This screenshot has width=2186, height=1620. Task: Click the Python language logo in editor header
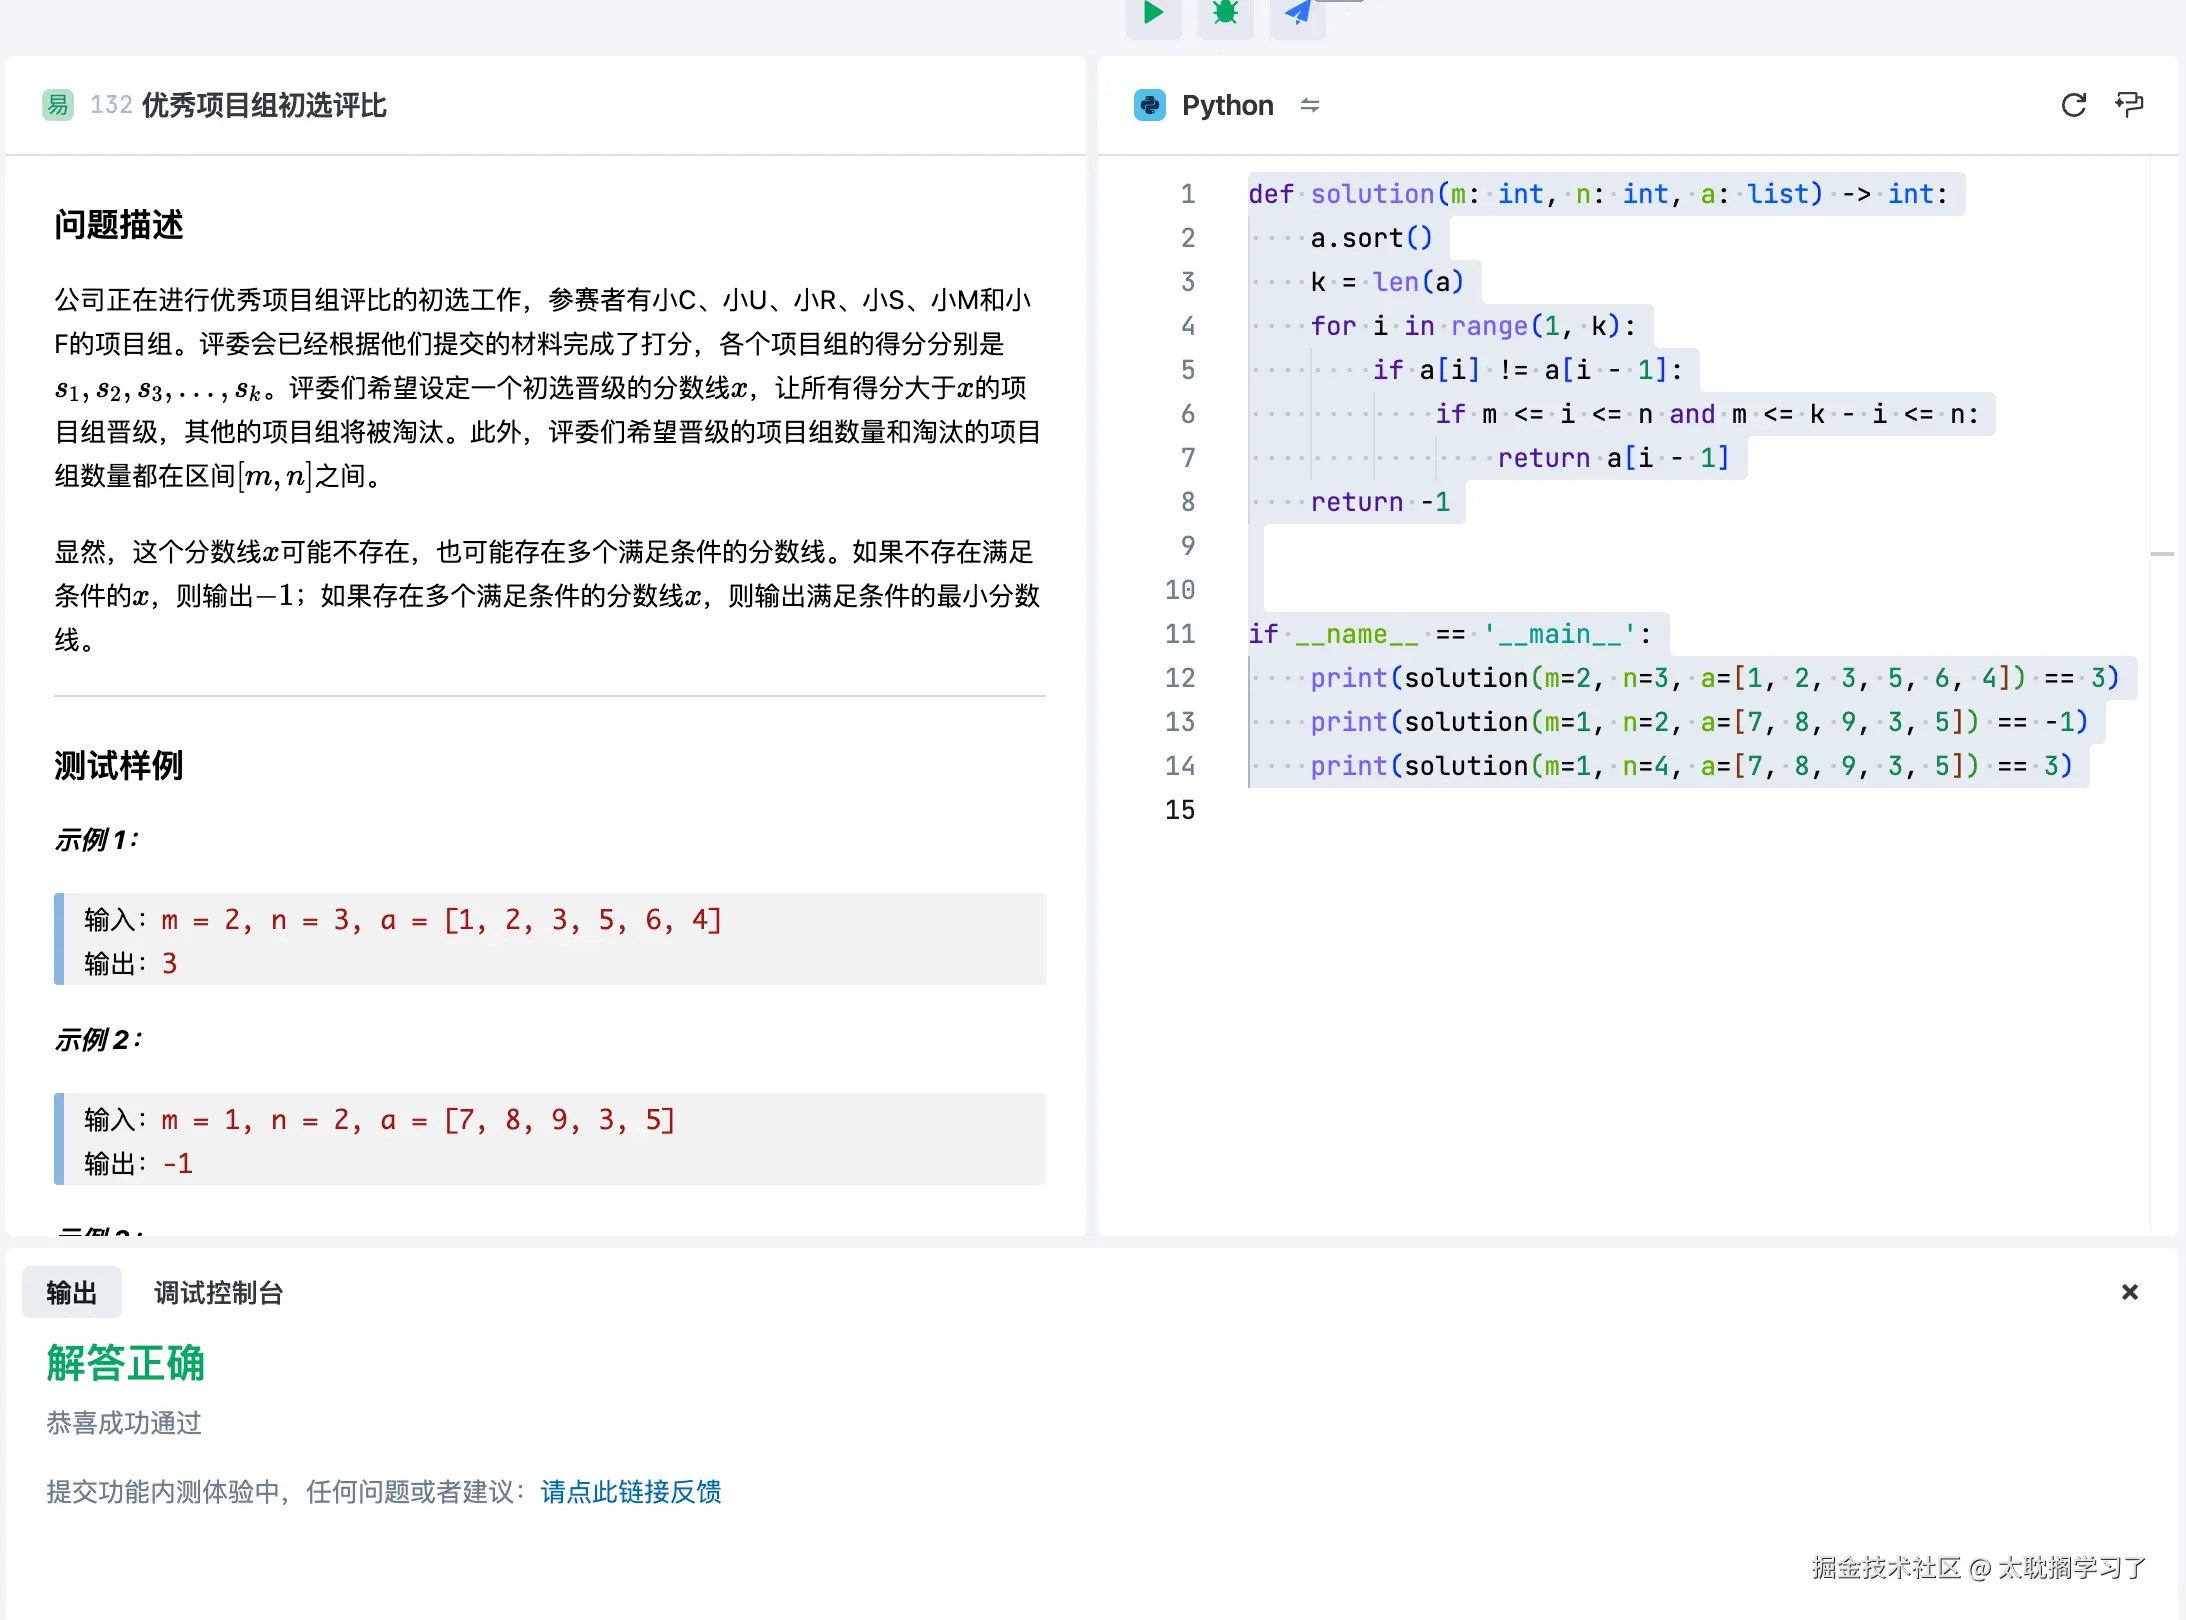click(1150, 105)
